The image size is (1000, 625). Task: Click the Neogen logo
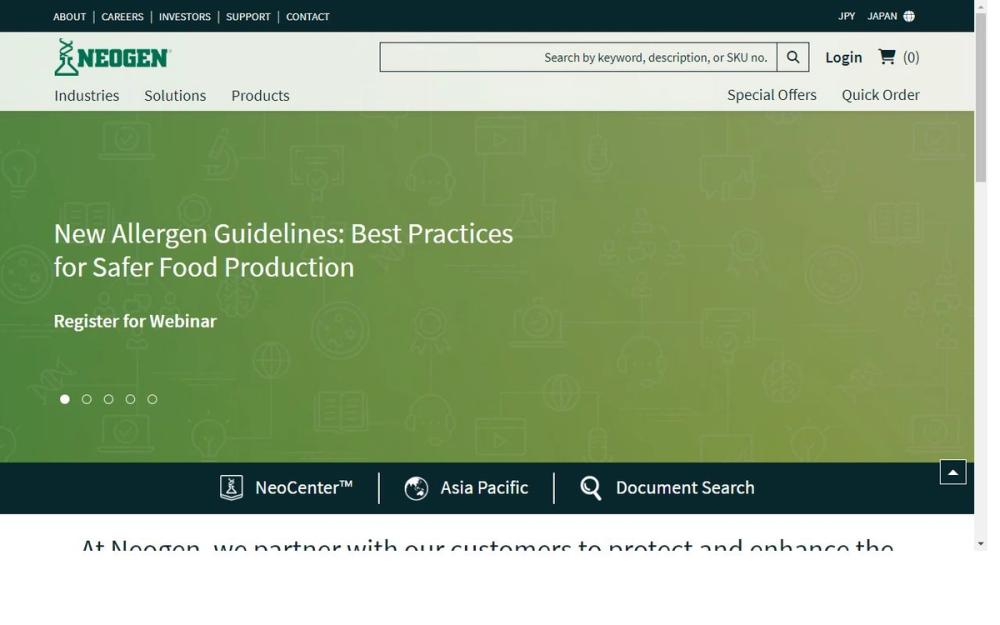(112, 57)
